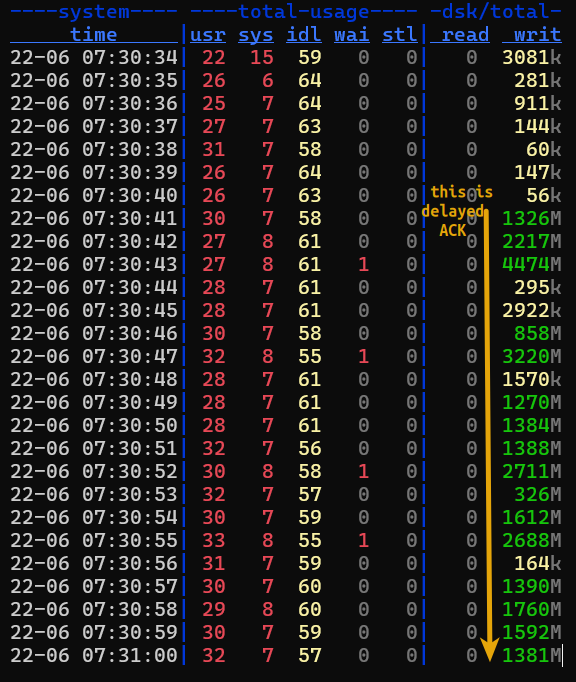Screen dimensions: 576x682
Task: Click the green write value 1384M
Action: click(532, 425)
